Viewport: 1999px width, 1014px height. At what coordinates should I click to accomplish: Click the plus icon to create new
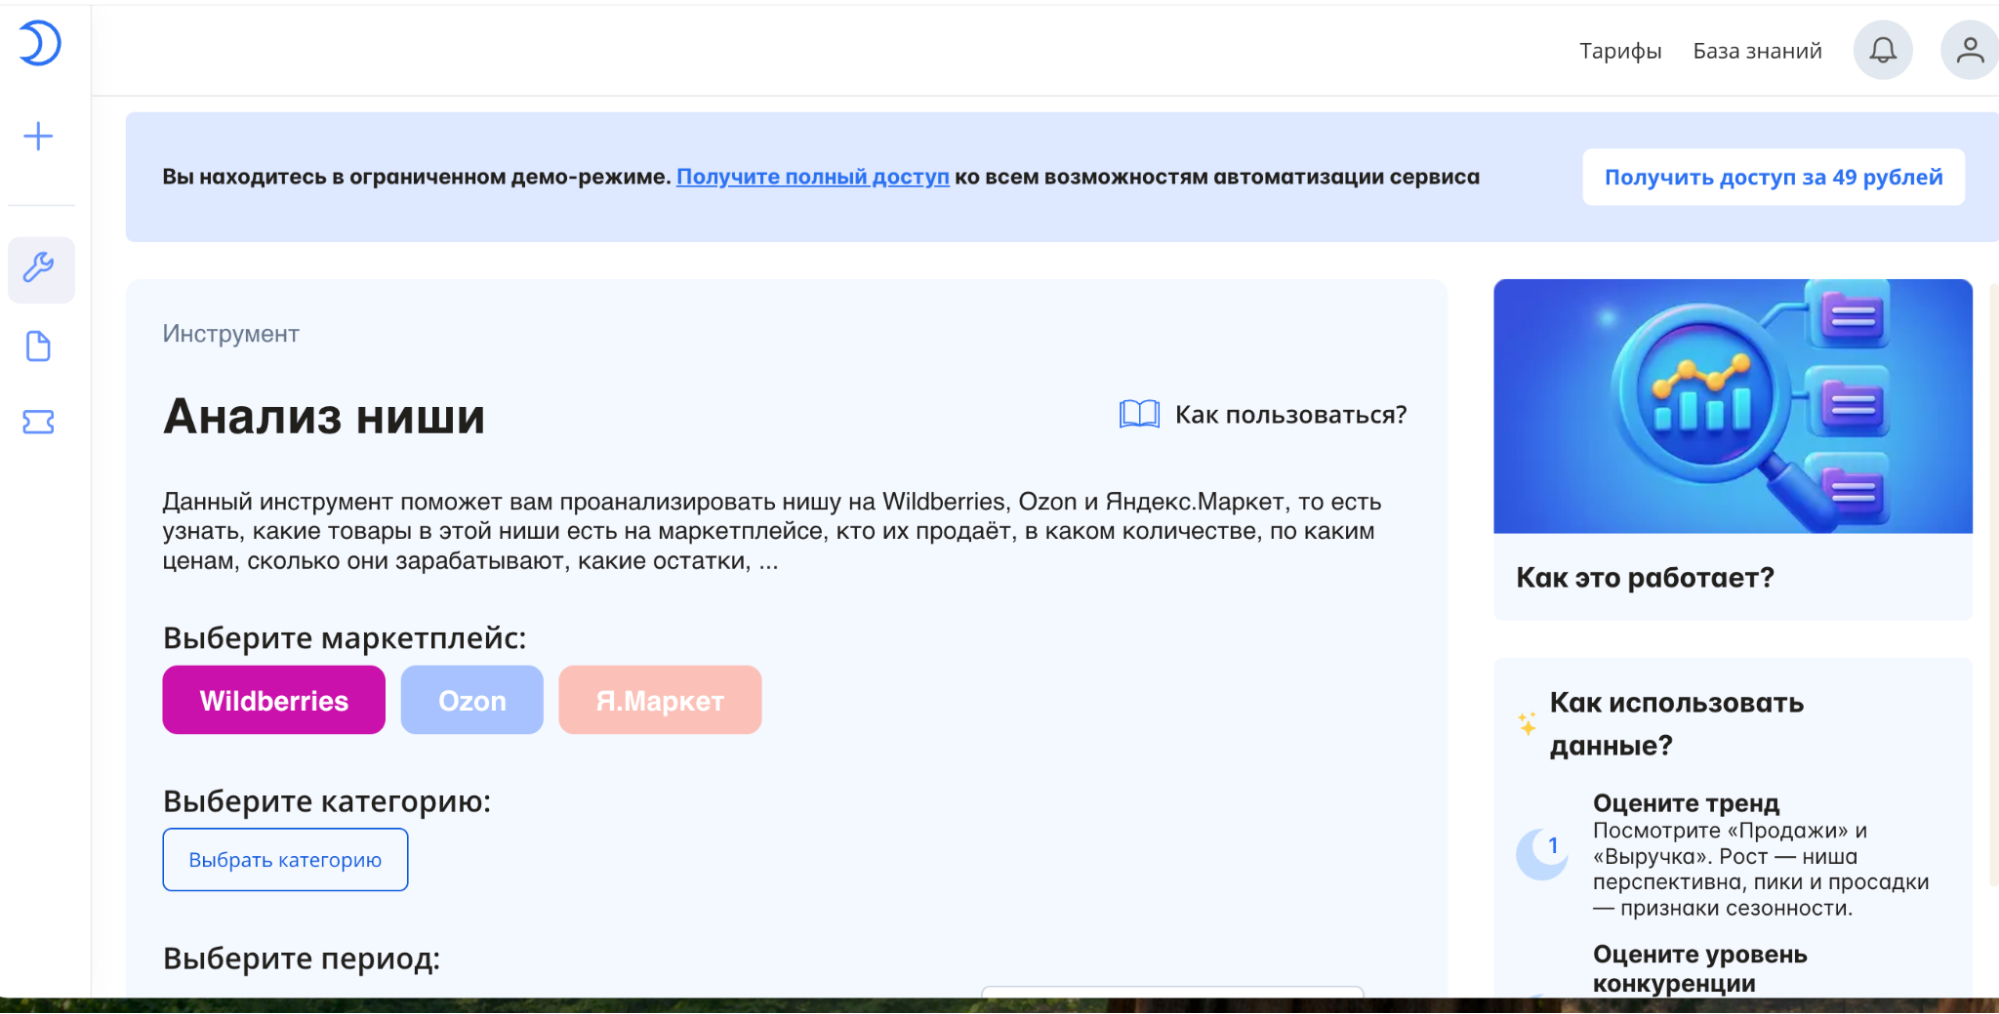pos(38,135)
